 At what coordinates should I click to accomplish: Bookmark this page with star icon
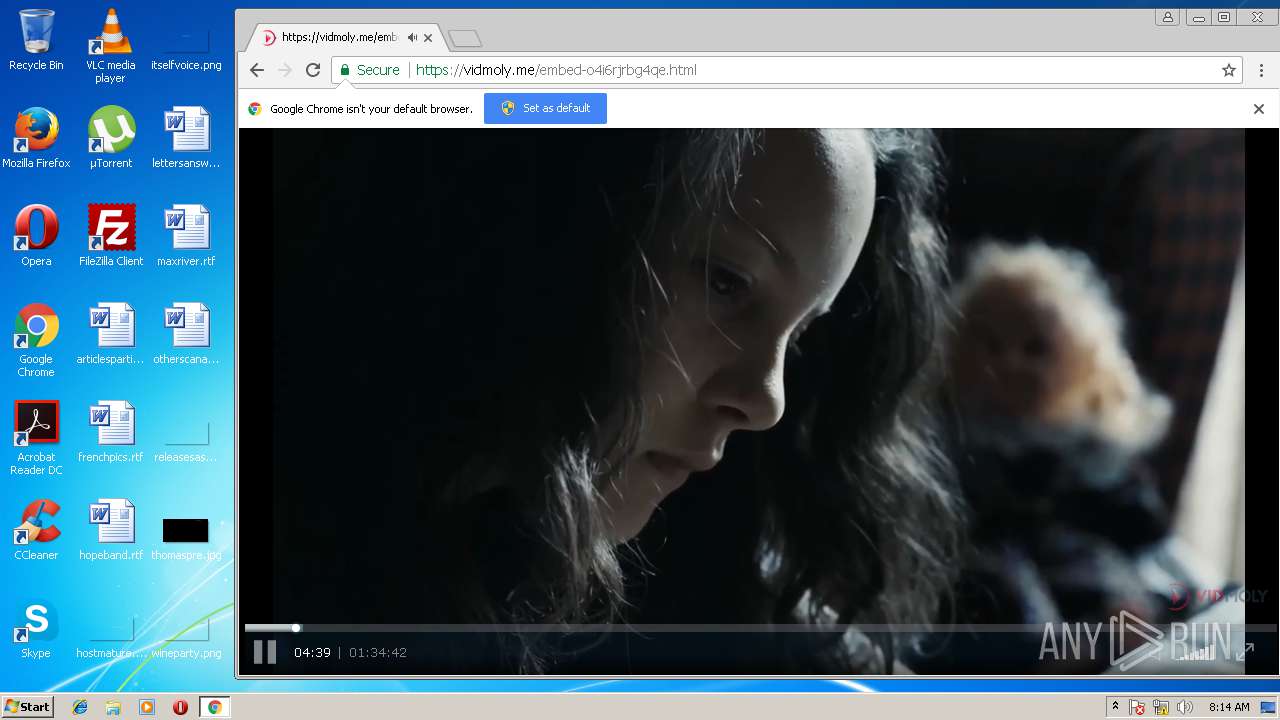coord(1229,70)
